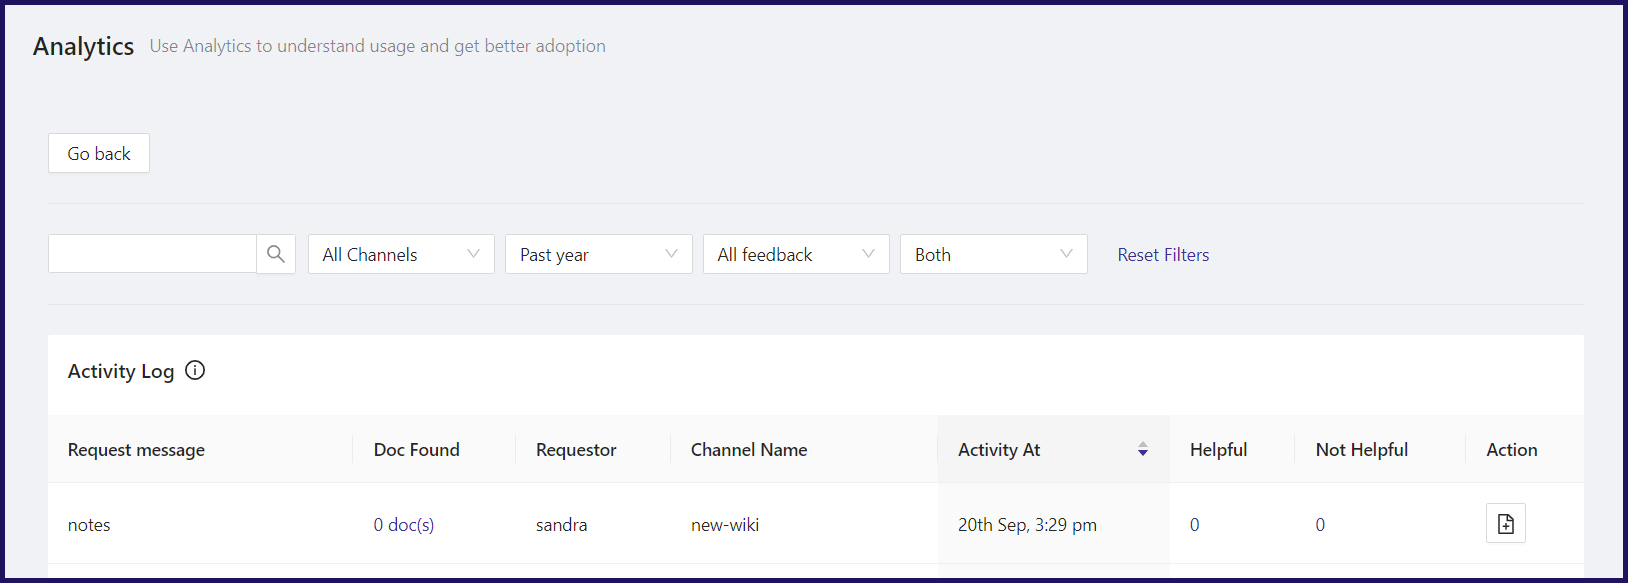Click the sandra requestor cell
Viewport: 1628px width, 583px height.
[x=561, y=525]
